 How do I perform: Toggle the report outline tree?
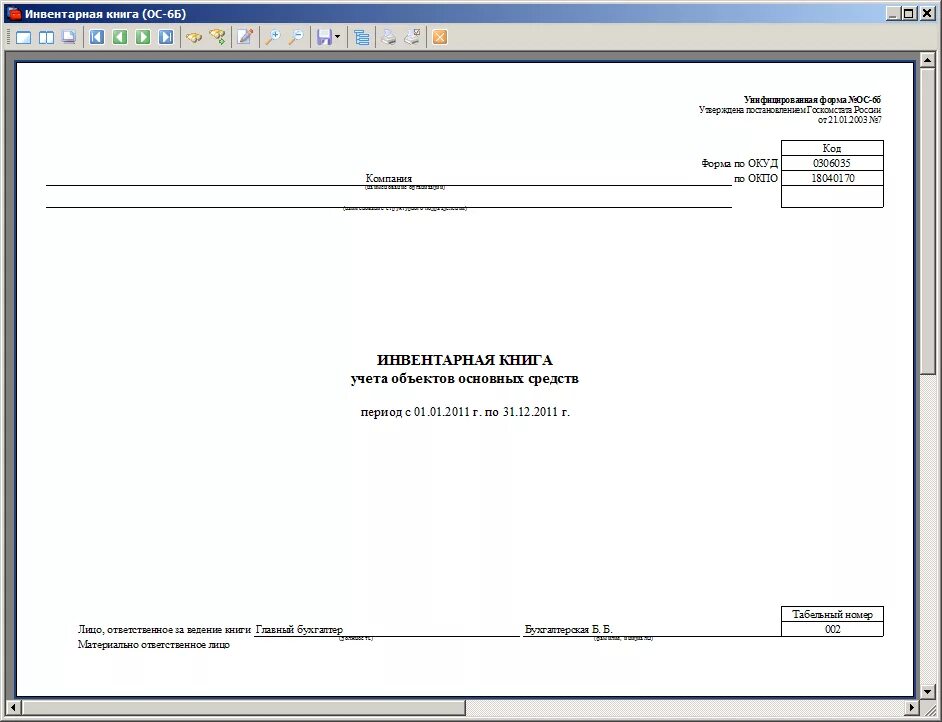point(362,37)
